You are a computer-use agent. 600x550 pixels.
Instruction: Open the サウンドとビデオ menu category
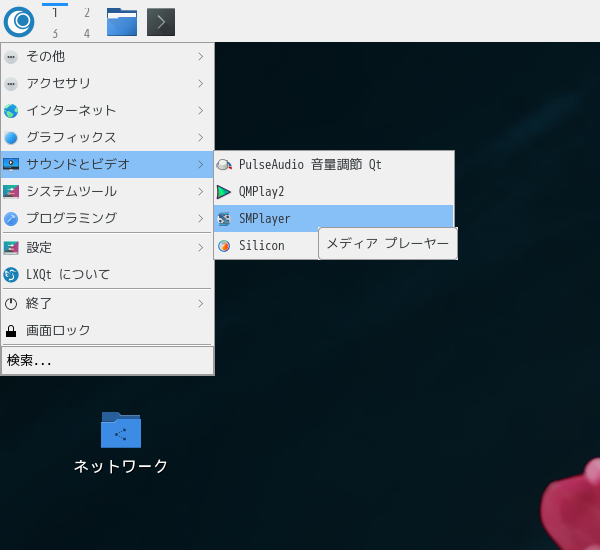[107, 164]
